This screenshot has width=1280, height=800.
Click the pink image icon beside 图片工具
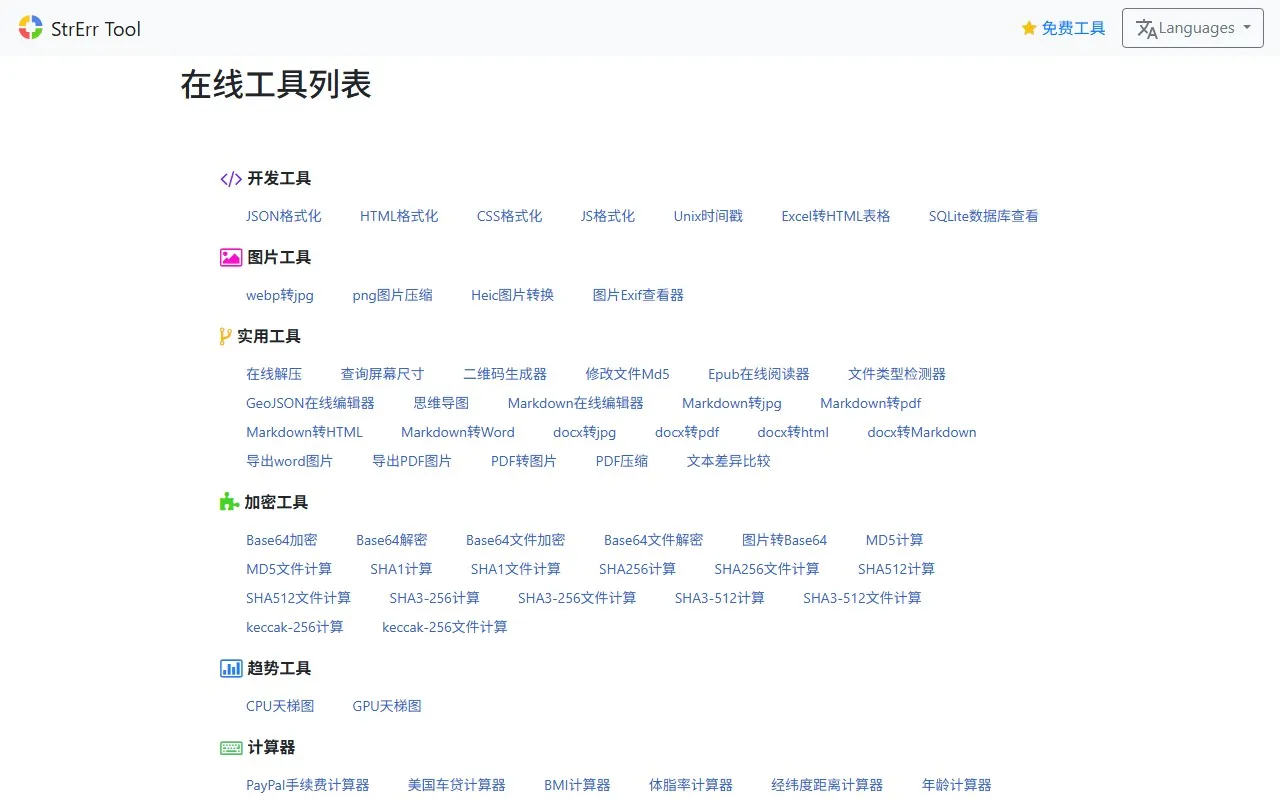point(231,258)
